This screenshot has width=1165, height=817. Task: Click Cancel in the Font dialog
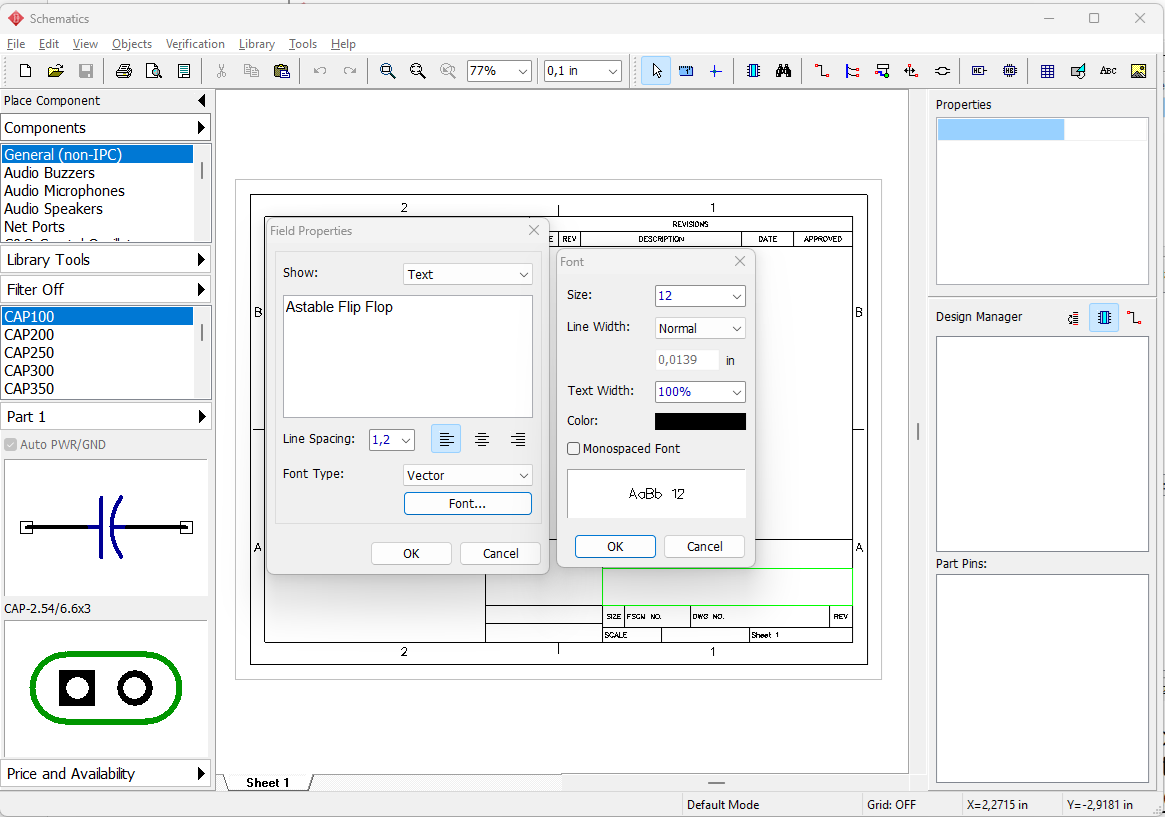(x=704, y=547)
